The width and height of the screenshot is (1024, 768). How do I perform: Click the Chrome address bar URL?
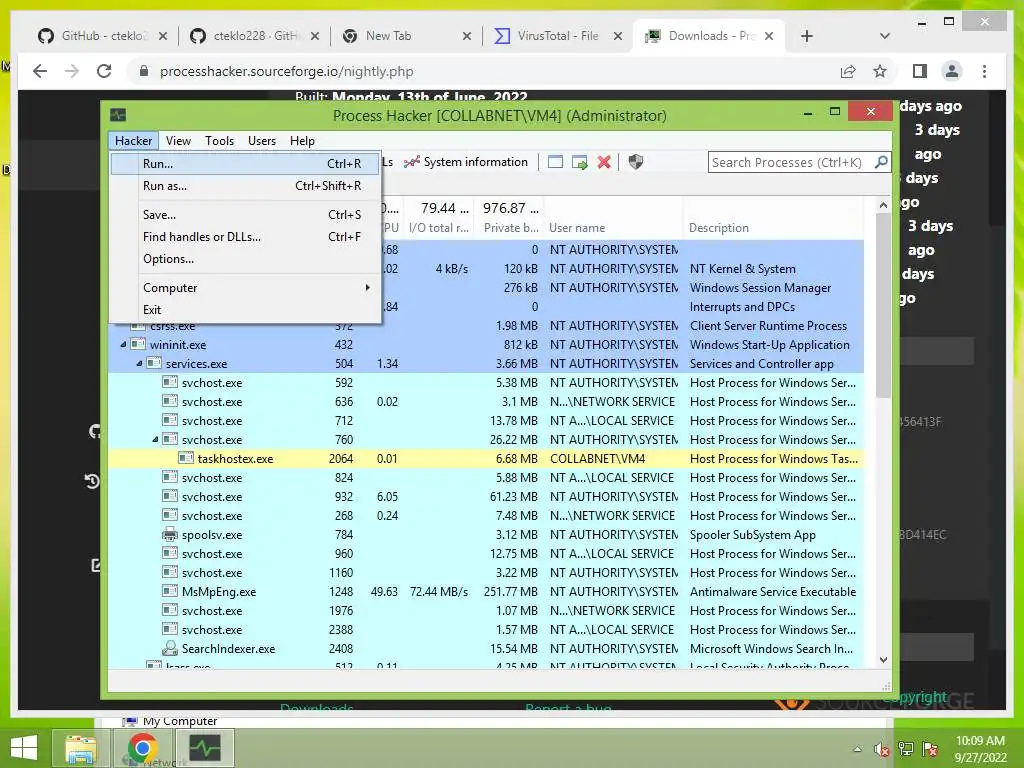point(287,71)
